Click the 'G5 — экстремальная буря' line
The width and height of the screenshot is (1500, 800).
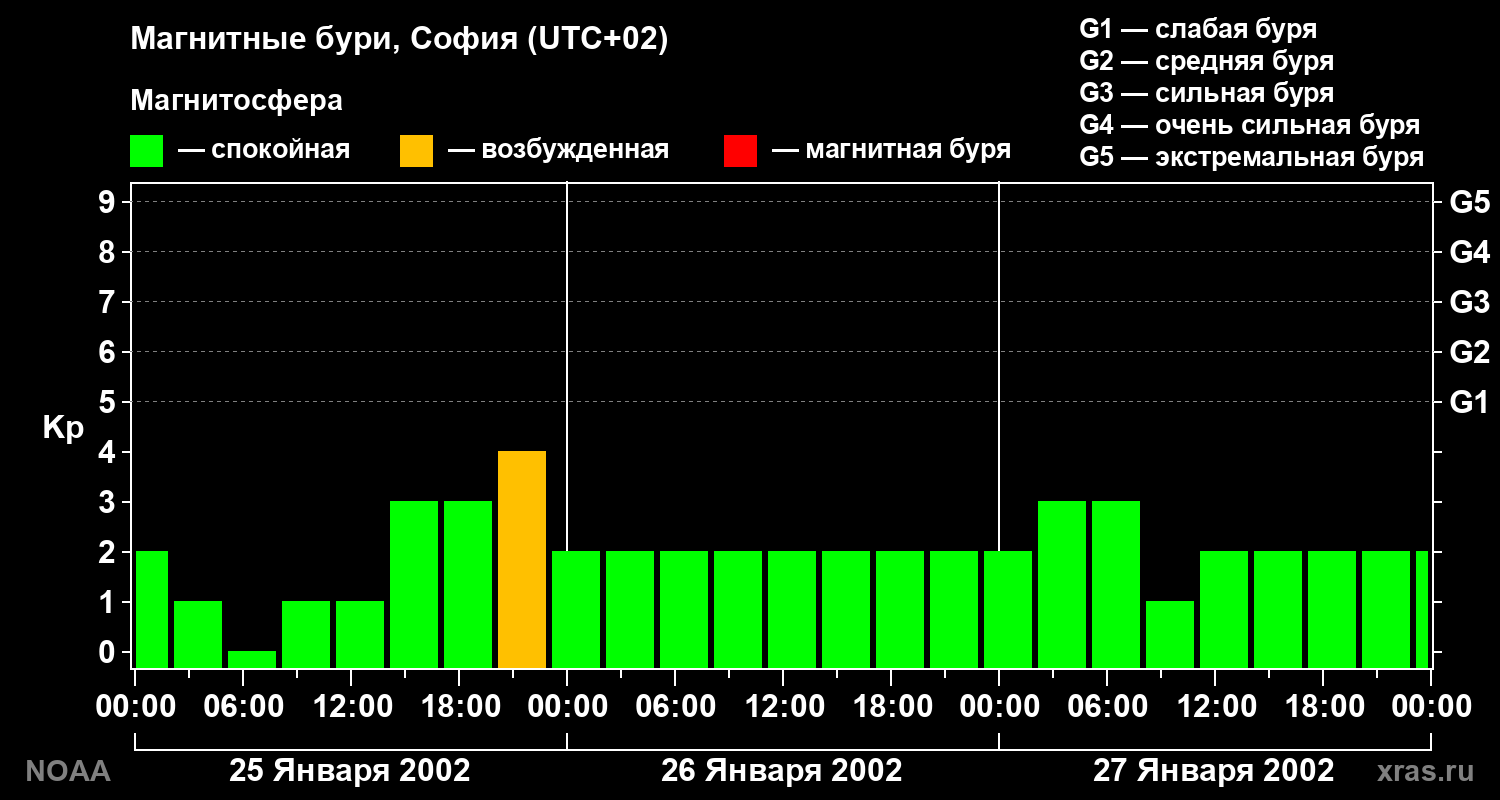(1251, 157)
